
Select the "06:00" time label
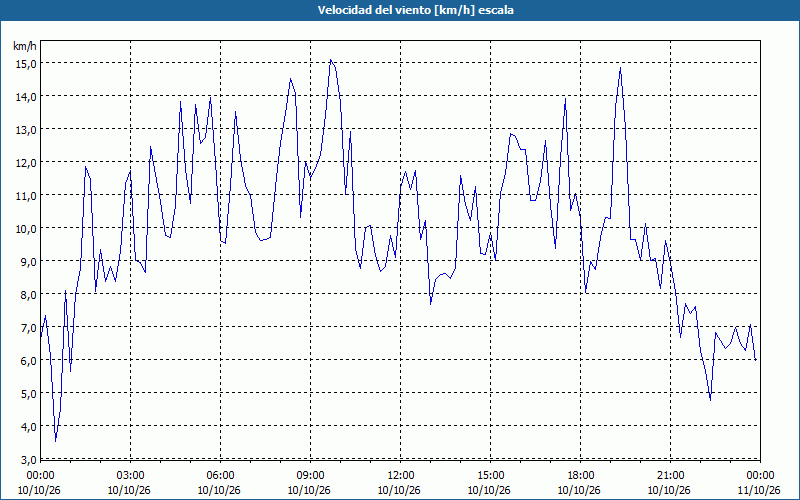[220, 476]
